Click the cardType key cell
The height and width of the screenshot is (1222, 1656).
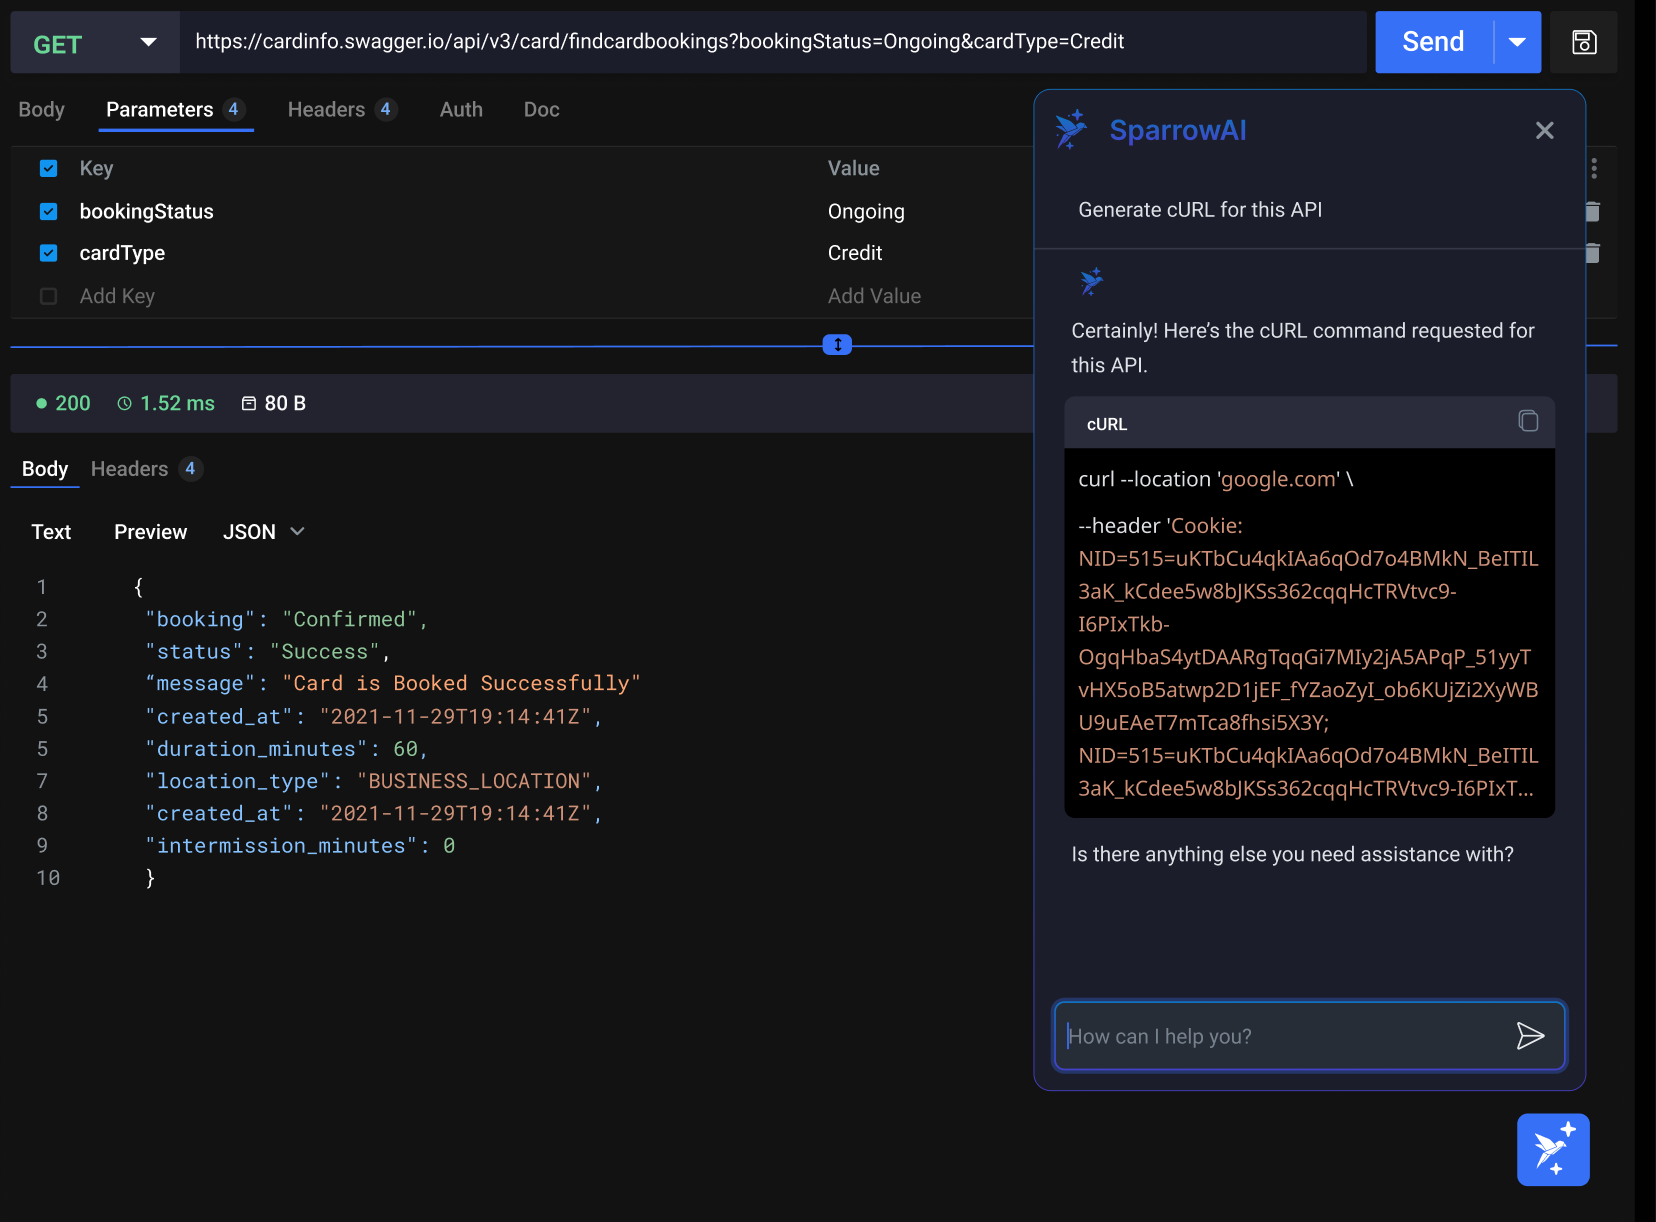coord(122,253)
